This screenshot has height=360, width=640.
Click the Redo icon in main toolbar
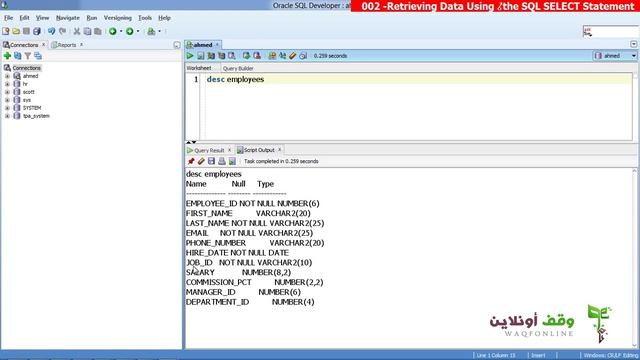[x=62, y=31]
